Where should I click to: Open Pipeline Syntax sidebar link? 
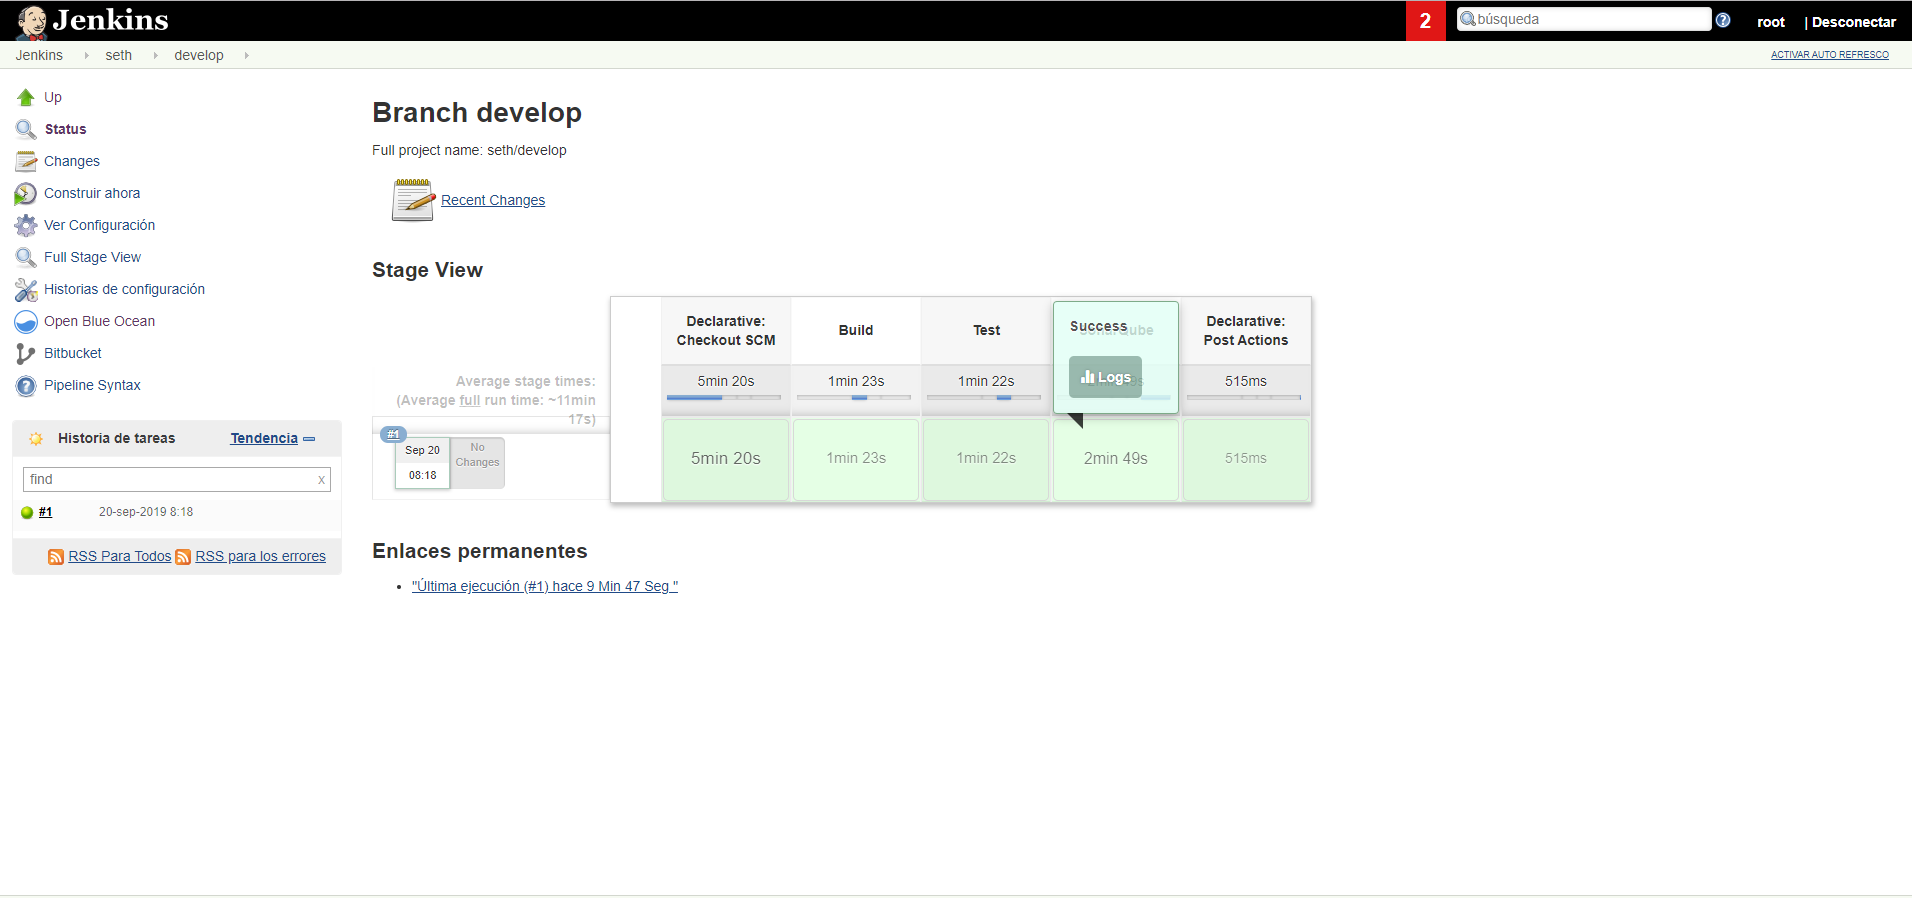click(92, 385)
